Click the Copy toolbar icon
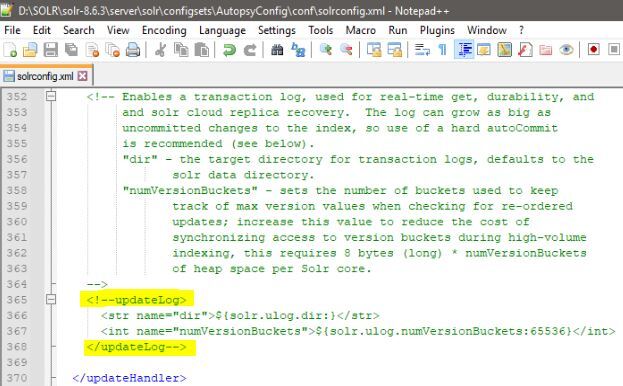Screen dimensions: 623x386 pyautogui.click(x=181, y=50)
